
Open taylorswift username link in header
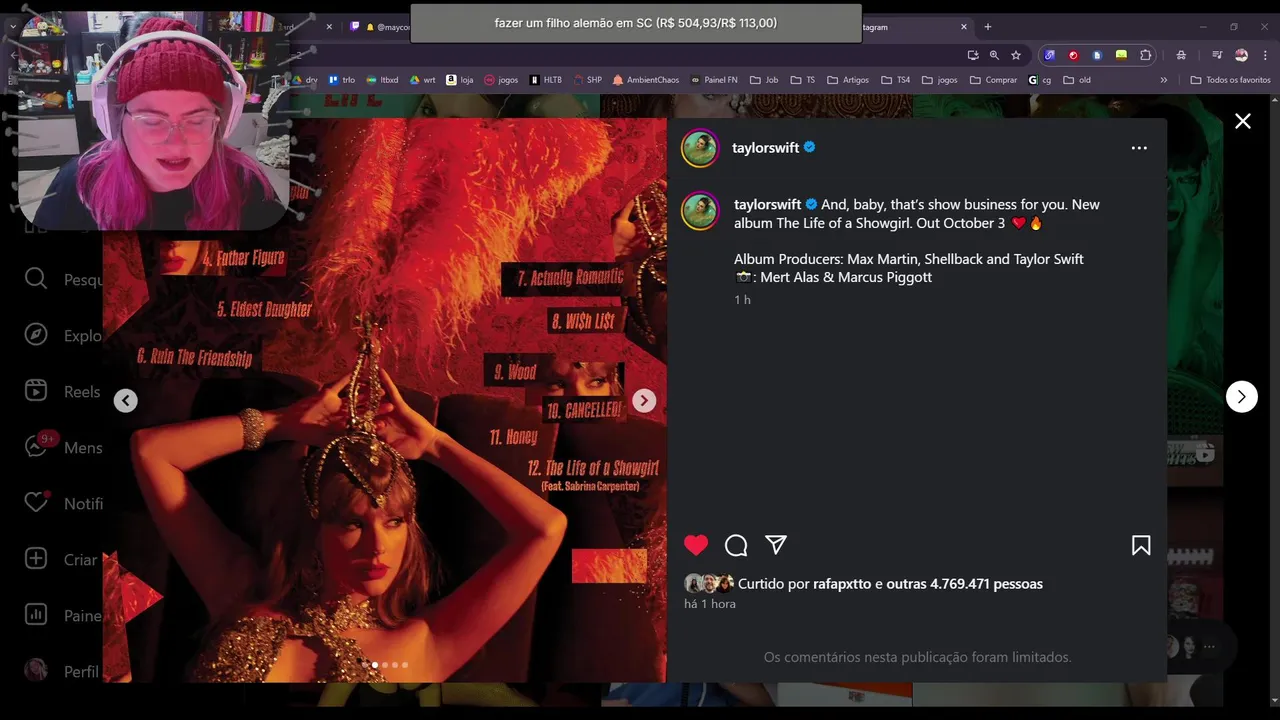[x=765, y=147]
